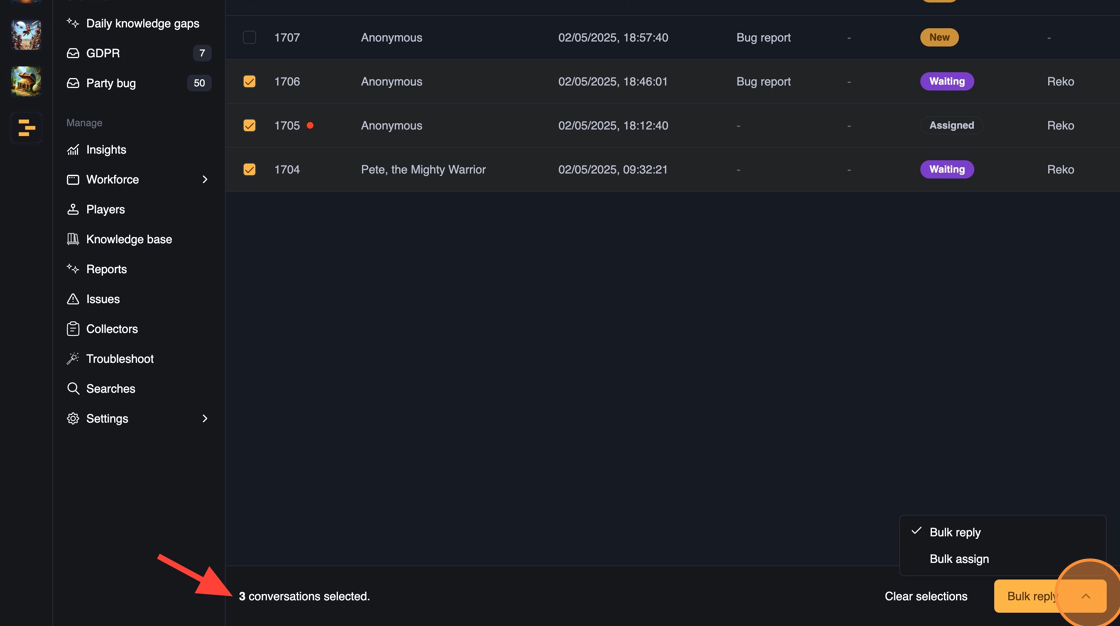Viewport: 1120px width, 626px height.
Task: Expand the Workforce submenu chevron
Action: click(205, 180)
